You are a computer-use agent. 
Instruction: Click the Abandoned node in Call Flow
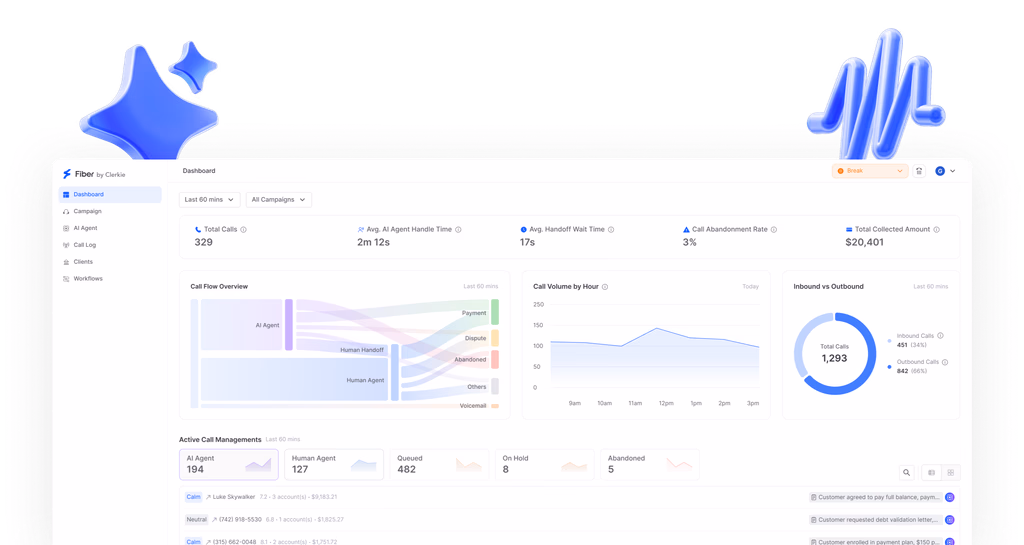click(x=494, y=360)
